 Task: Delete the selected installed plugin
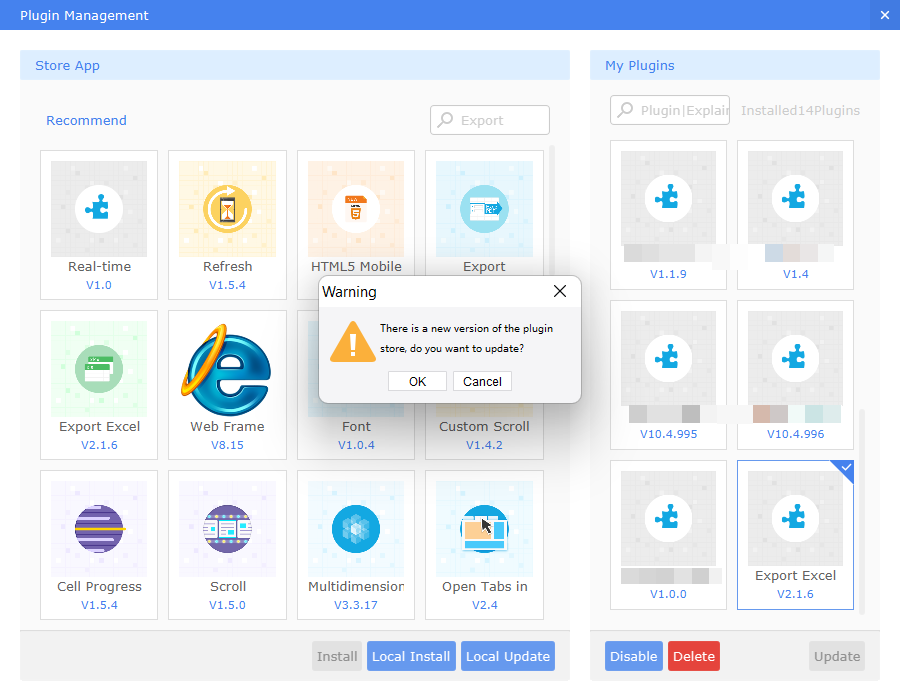(693, 656)
